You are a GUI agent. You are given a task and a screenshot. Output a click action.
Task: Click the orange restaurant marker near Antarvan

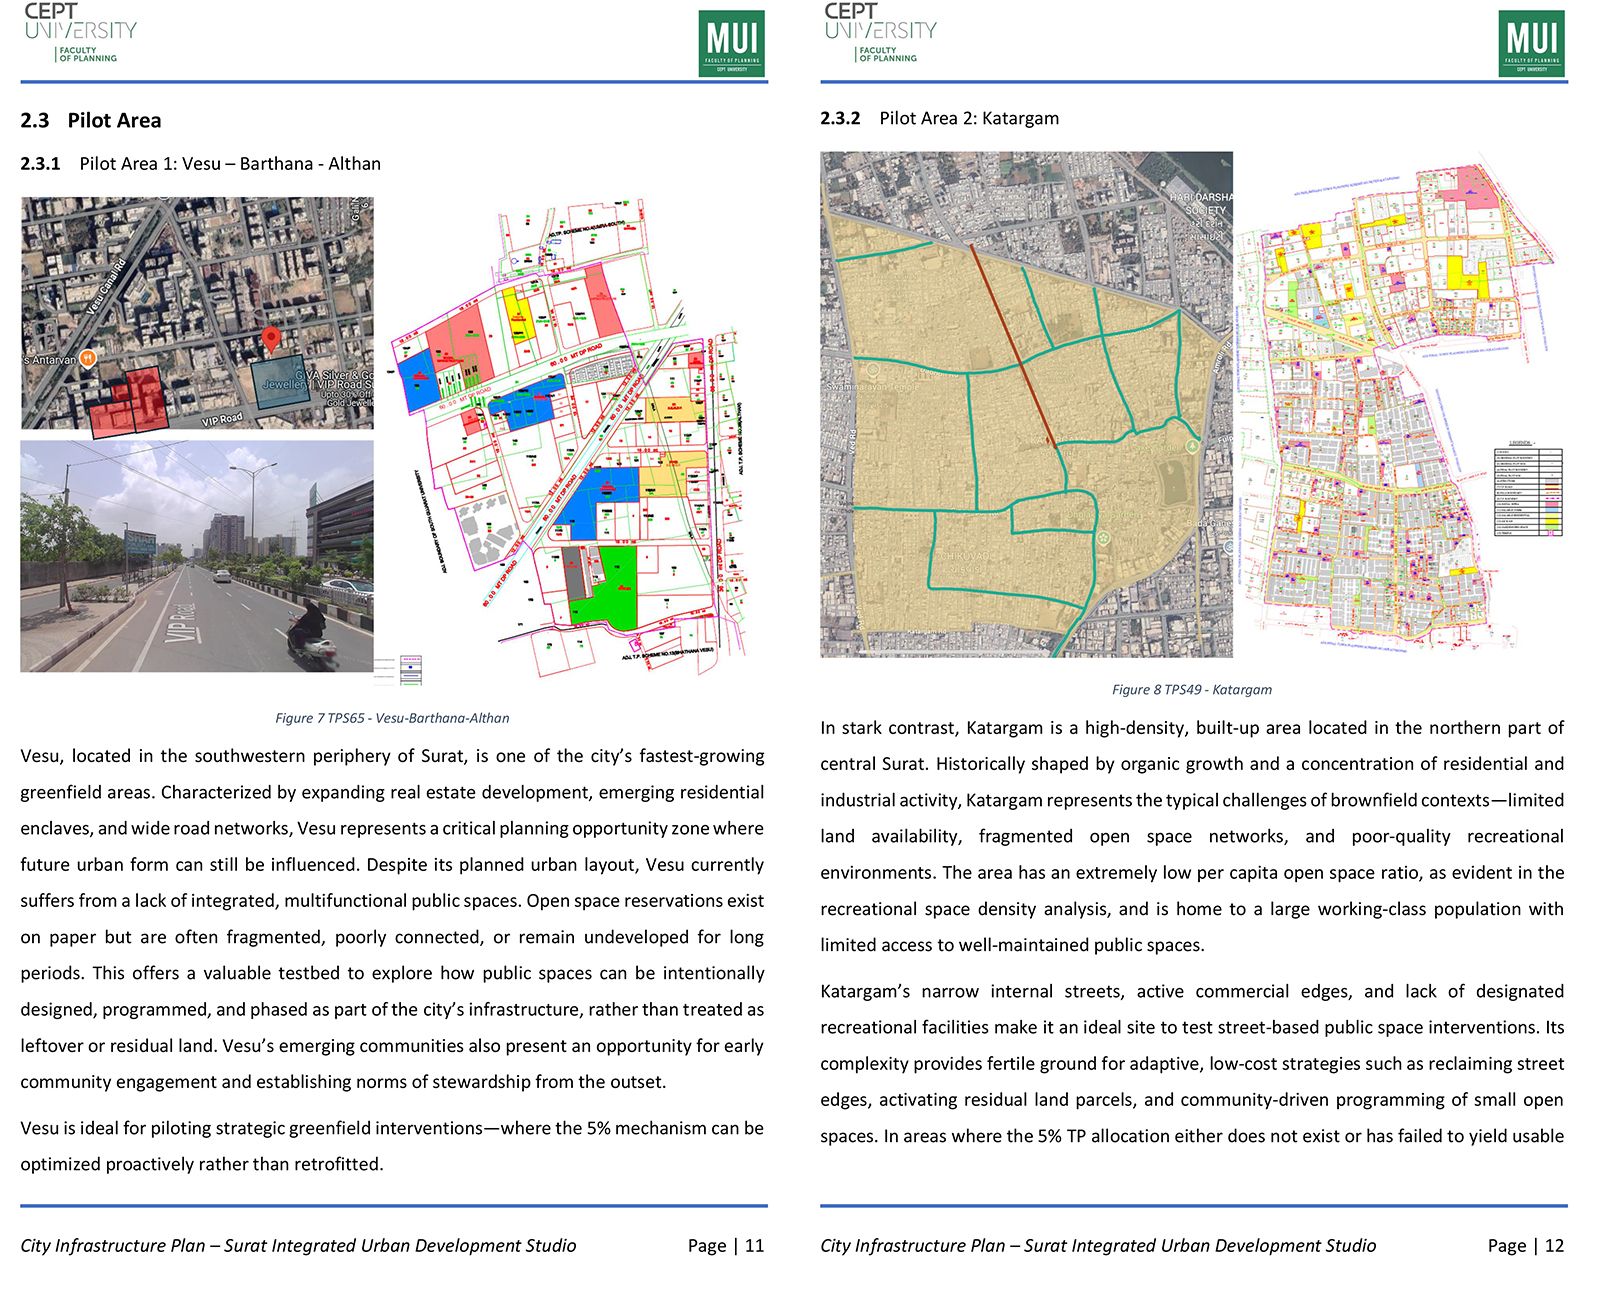pyautogui.click(x=88, y=358)
